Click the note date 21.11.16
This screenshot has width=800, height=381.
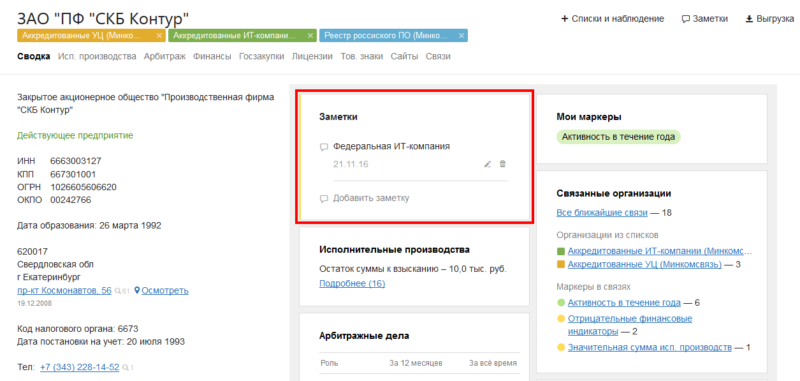[351, 164]
